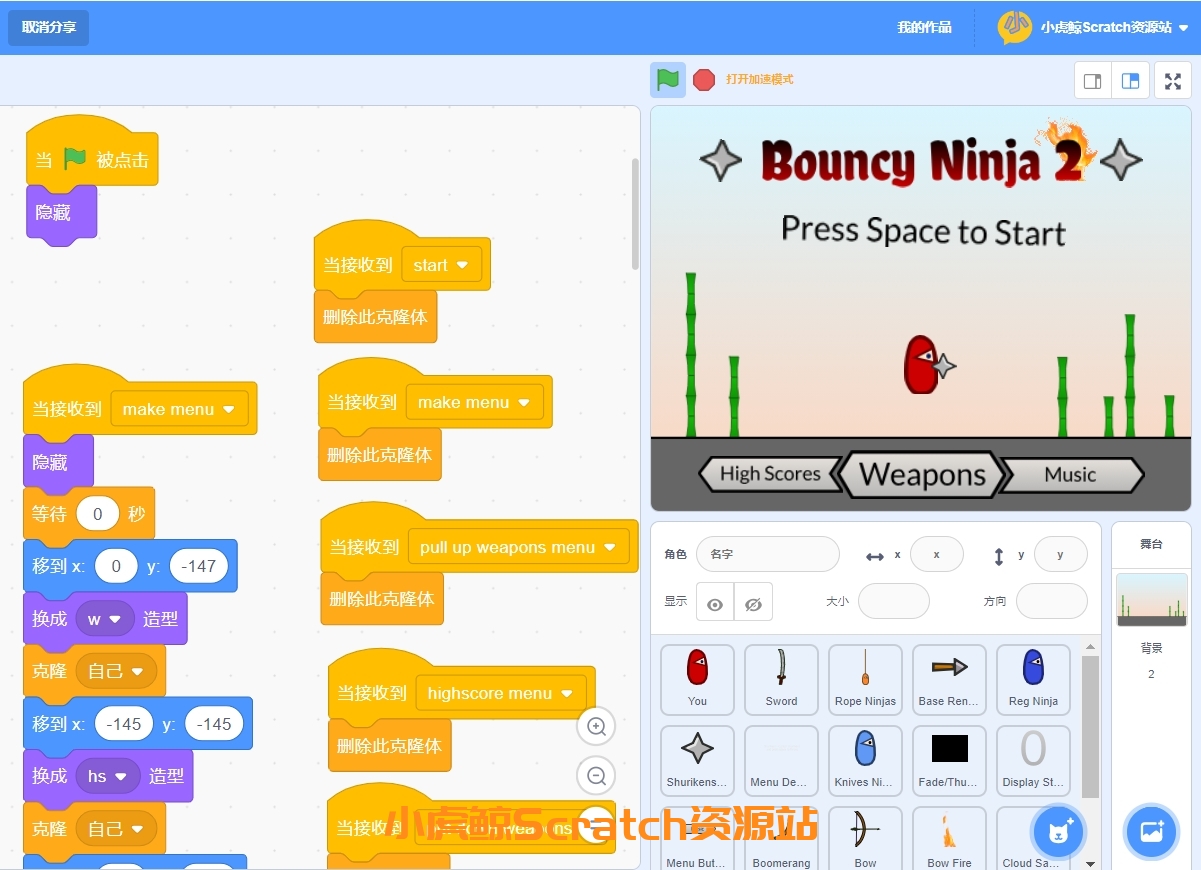Screen dimensions: 1201x870
Task: Select the stage backdrop thumbnail
Action: click(x=1151, y=600)
